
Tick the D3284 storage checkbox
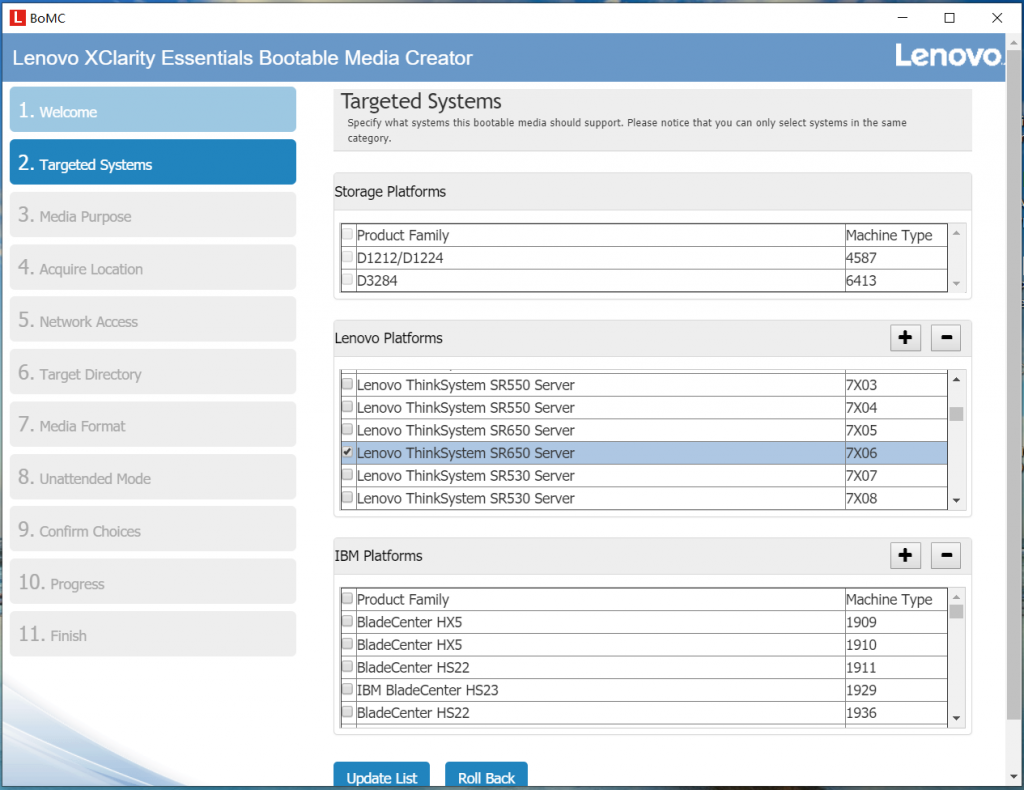coord(347,279)
